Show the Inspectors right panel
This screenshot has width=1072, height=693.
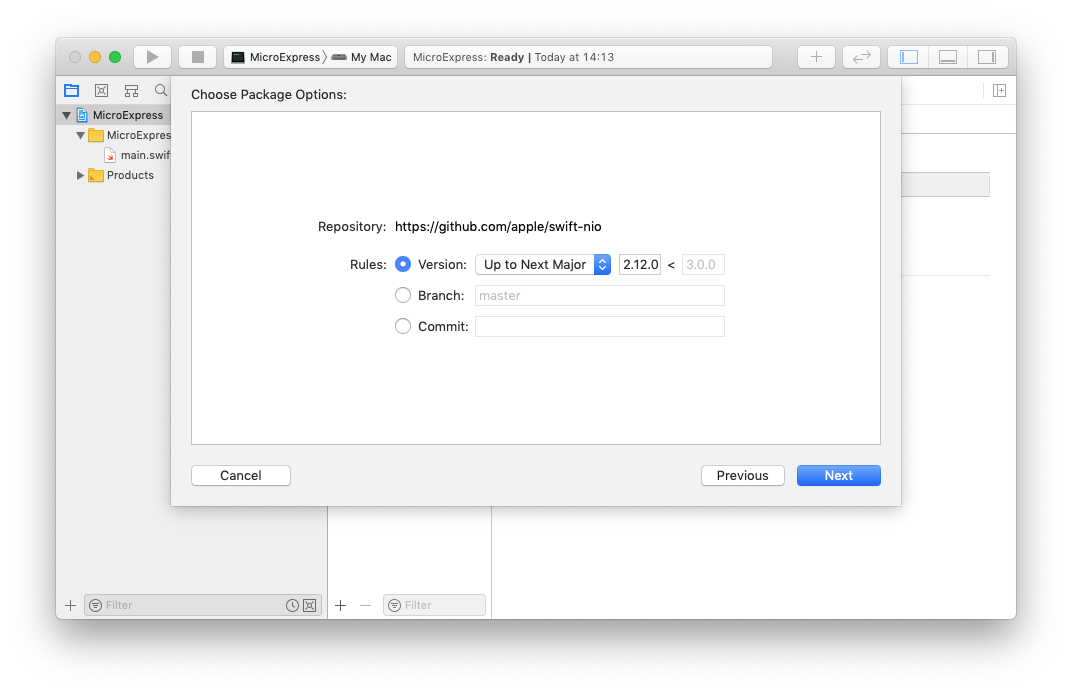tap(987, 57)
